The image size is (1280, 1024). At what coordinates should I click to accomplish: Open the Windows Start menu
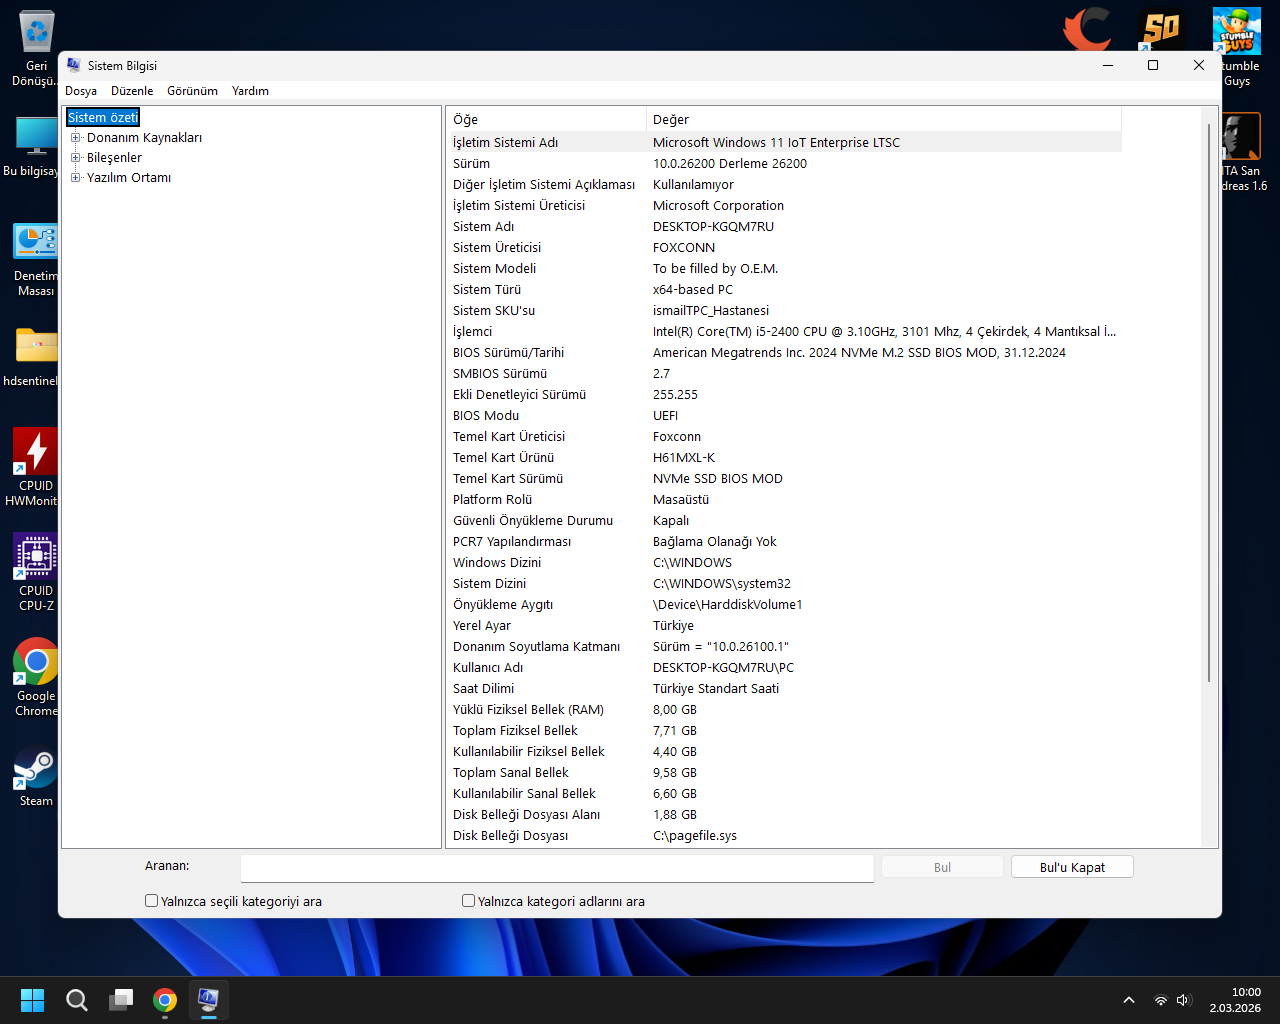pos(32,1000)
